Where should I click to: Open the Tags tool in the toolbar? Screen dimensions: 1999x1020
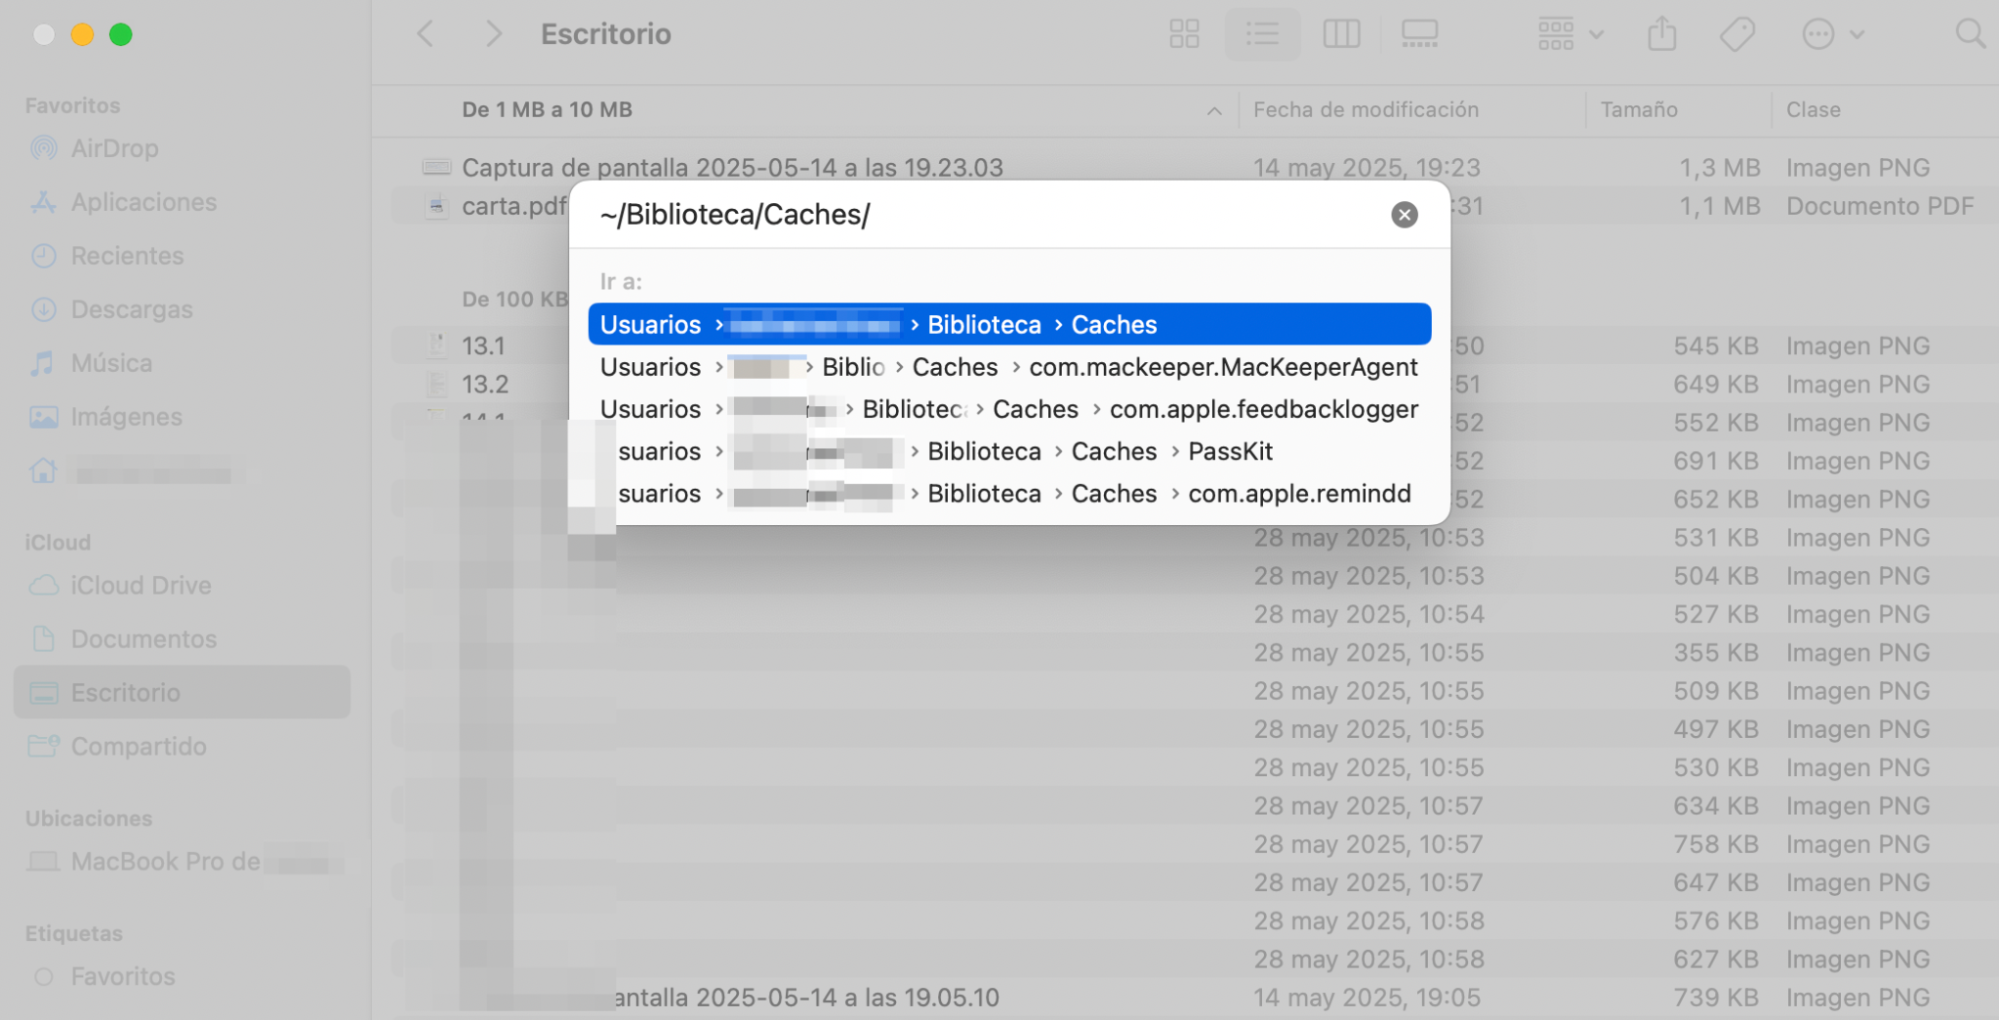pos(1737,33)
